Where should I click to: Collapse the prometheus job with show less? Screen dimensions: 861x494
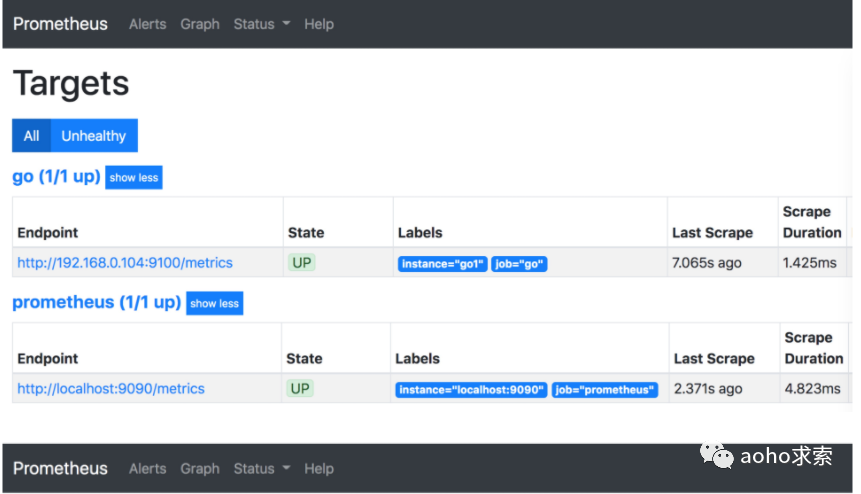pyautogui.click(x=215, y=304)
